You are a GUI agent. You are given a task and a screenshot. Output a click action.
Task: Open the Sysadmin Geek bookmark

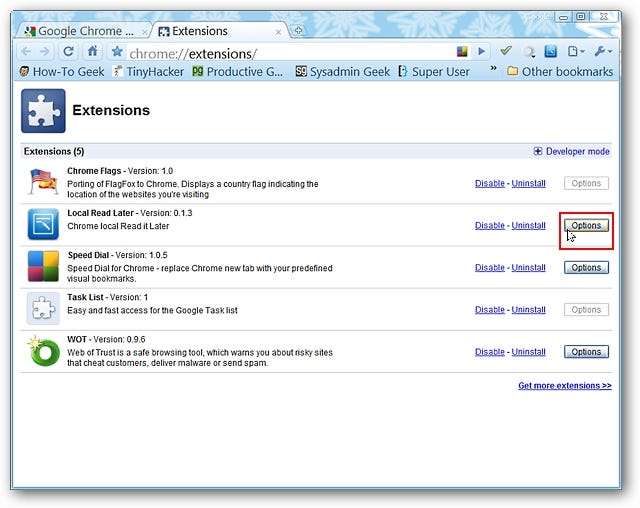pyautogui.click(x=342, y=72)
